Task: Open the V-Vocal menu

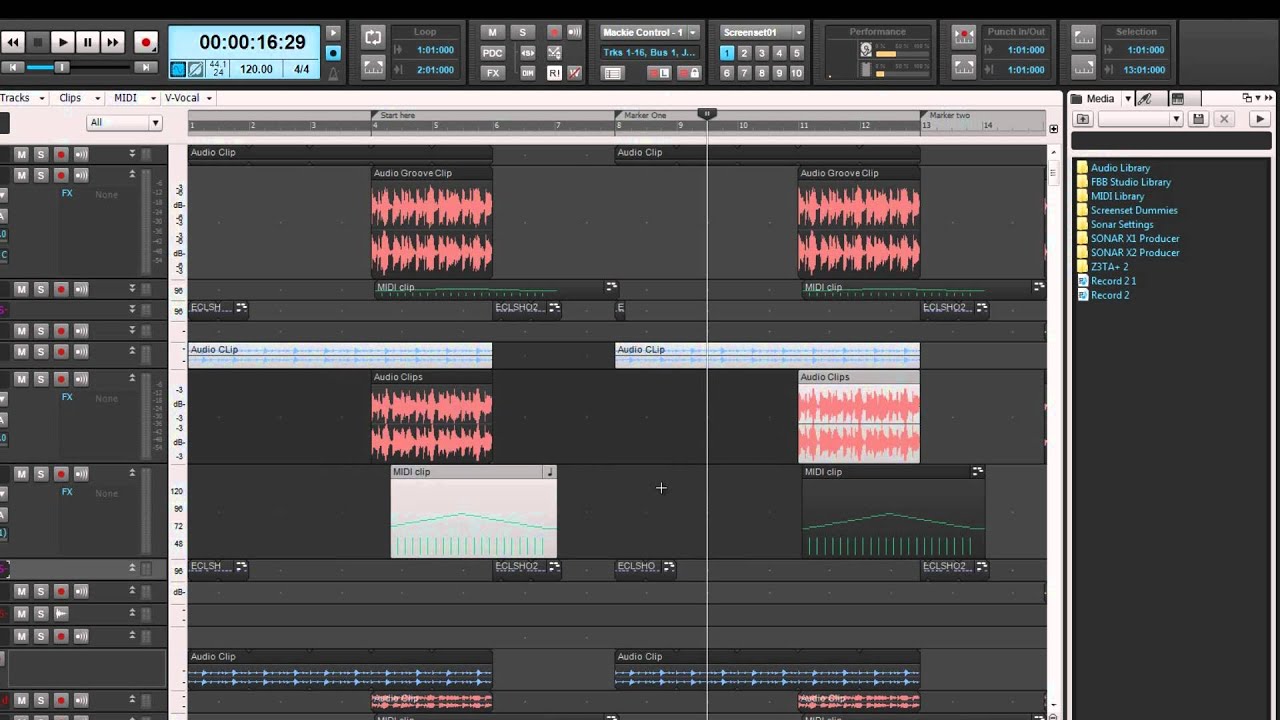Action: pos(188,98)
